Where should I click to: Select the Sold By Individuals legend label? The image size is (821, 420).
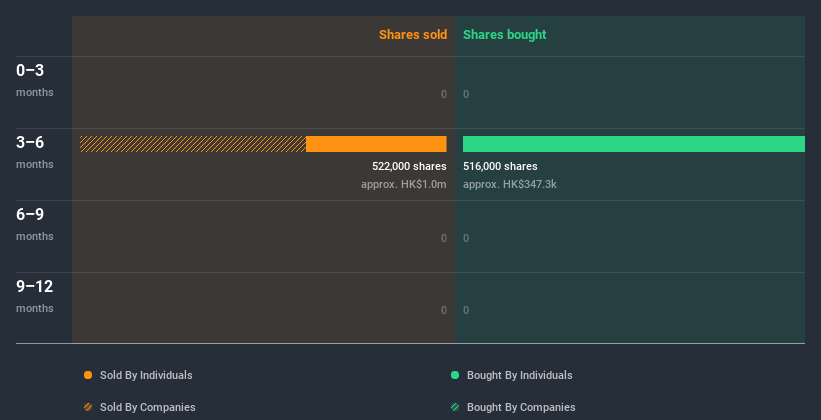click(x=146, y=375)
